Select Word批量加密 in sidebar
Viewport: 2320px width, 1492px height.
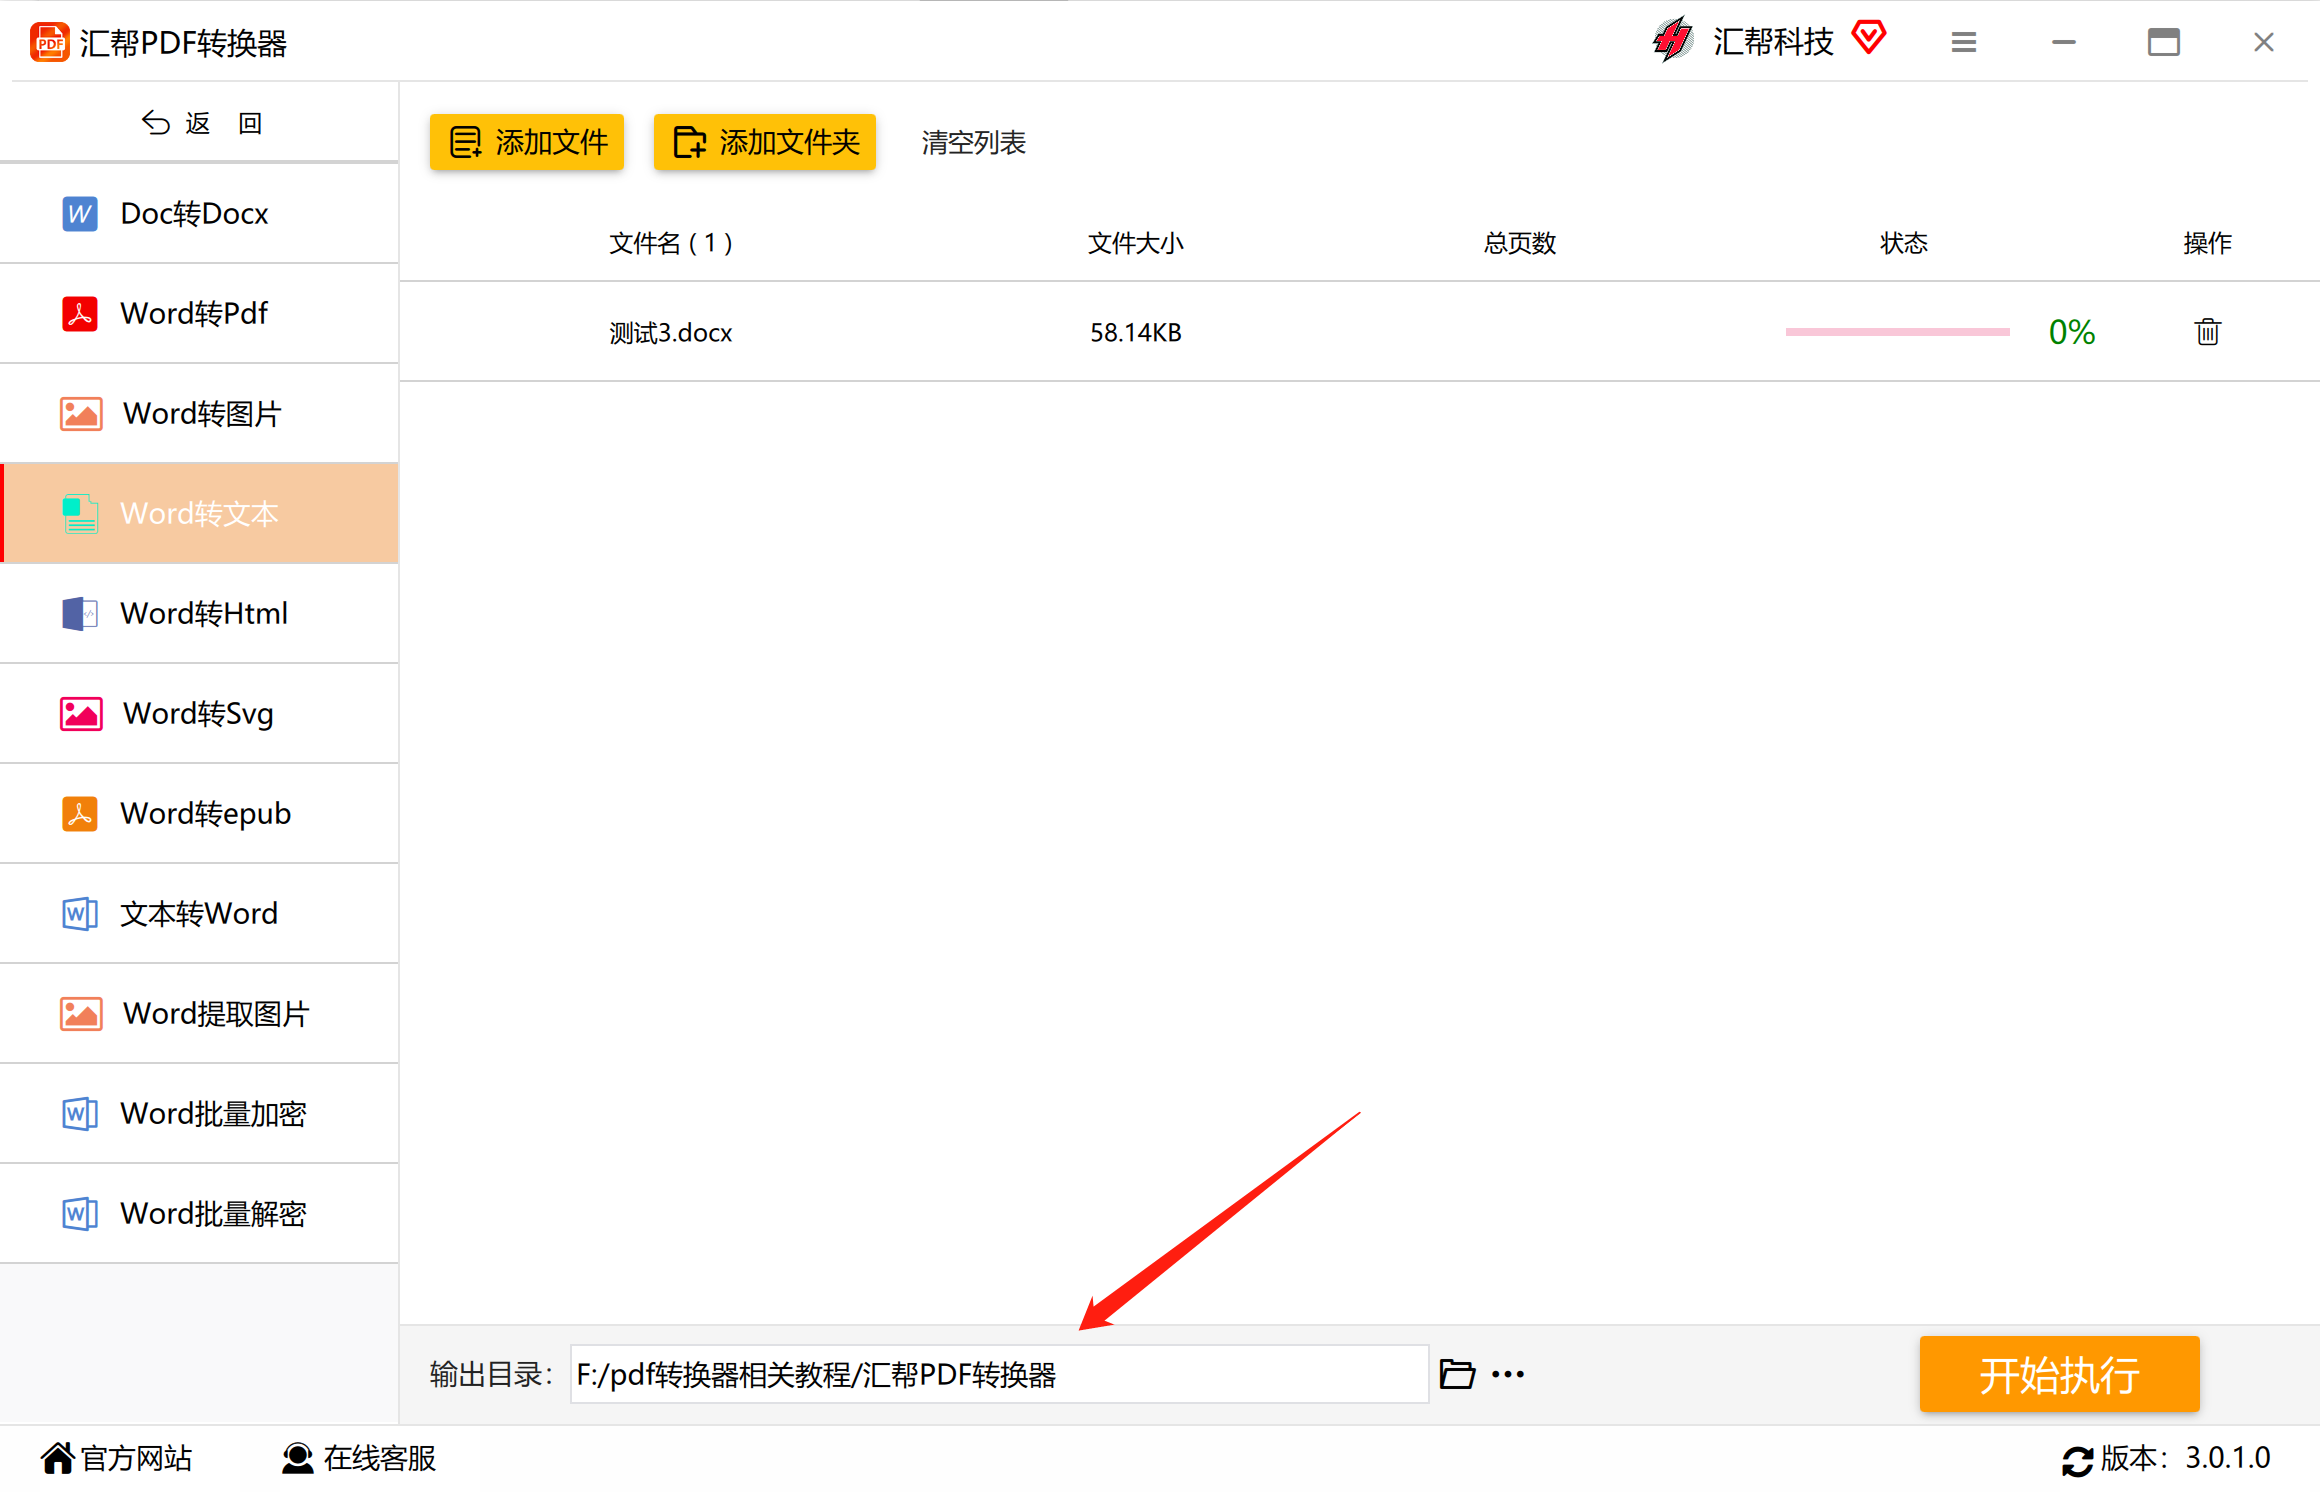[x=199, y=1114]
